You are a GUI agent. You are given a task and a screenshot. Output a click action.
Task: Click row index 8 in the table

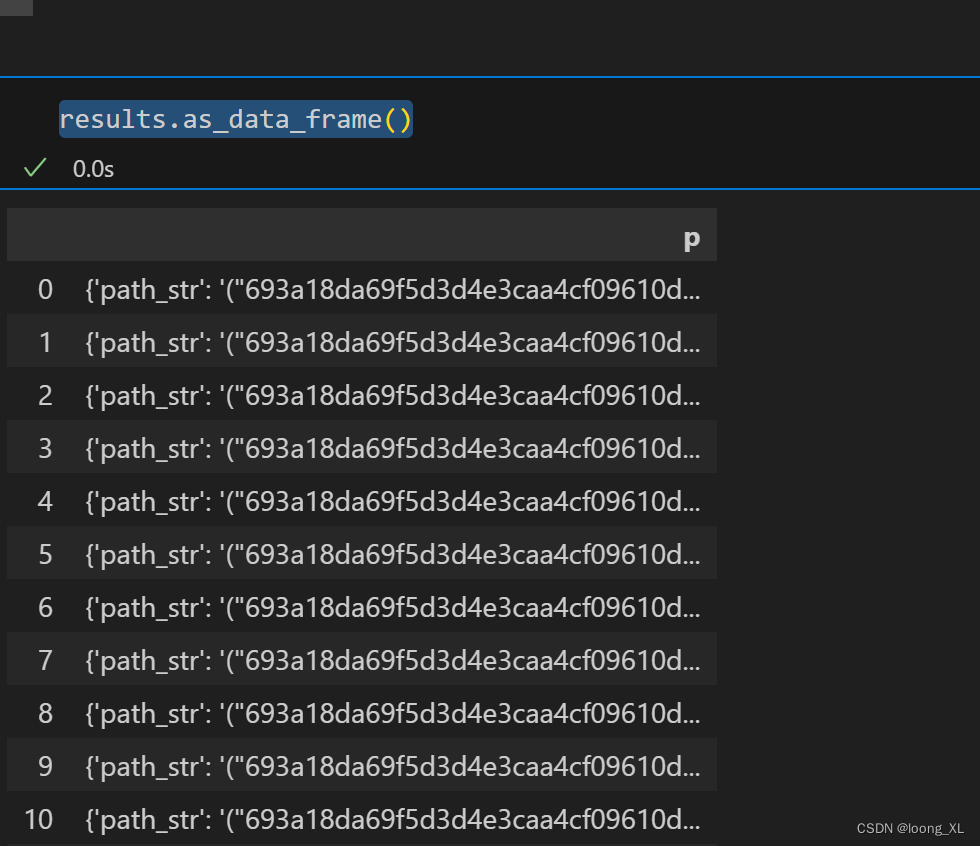tap(45, 714)
